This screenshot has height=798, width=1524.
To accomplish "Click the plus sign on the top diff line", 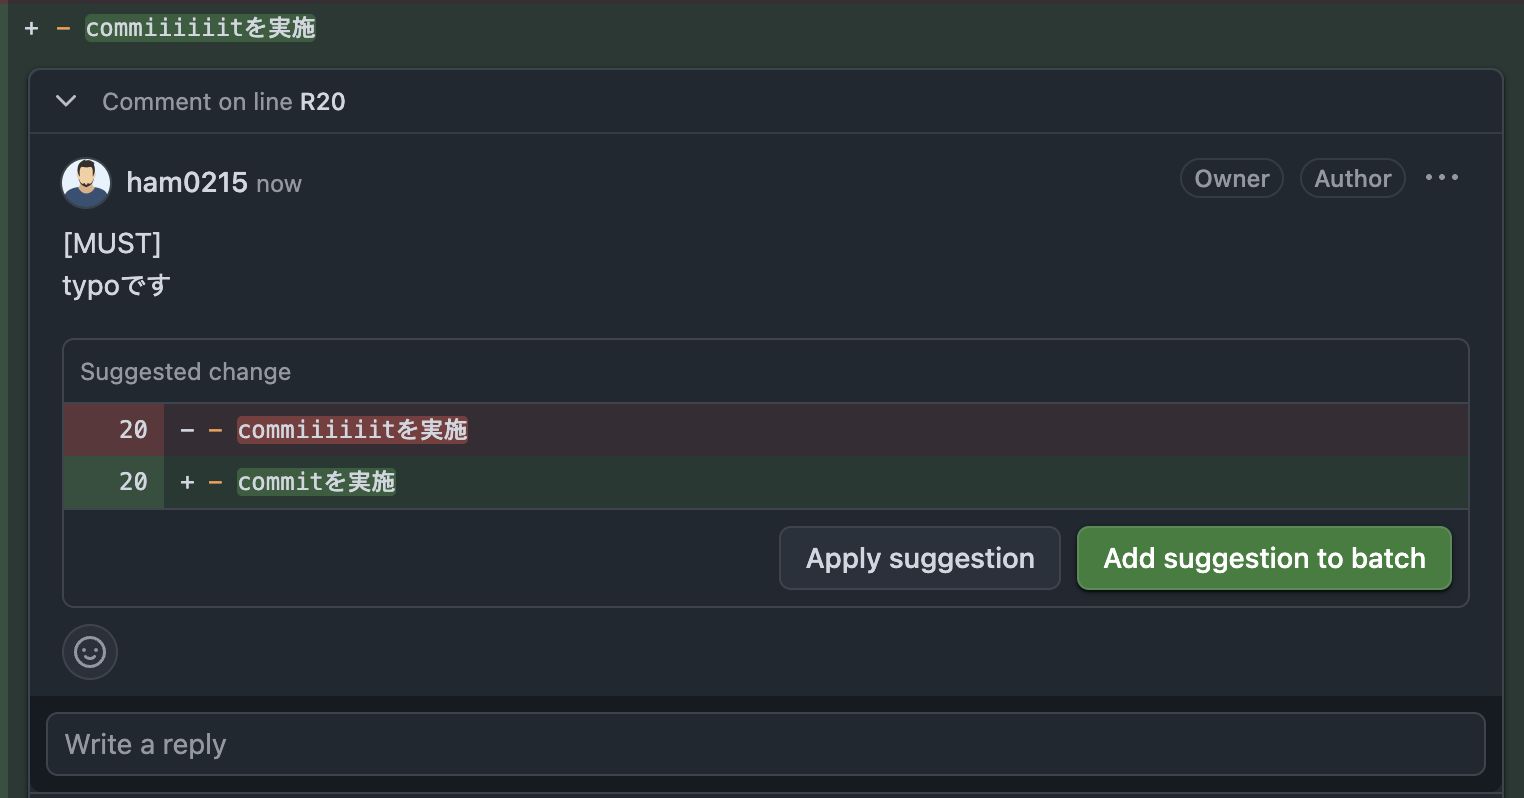I will pos(31,28).
